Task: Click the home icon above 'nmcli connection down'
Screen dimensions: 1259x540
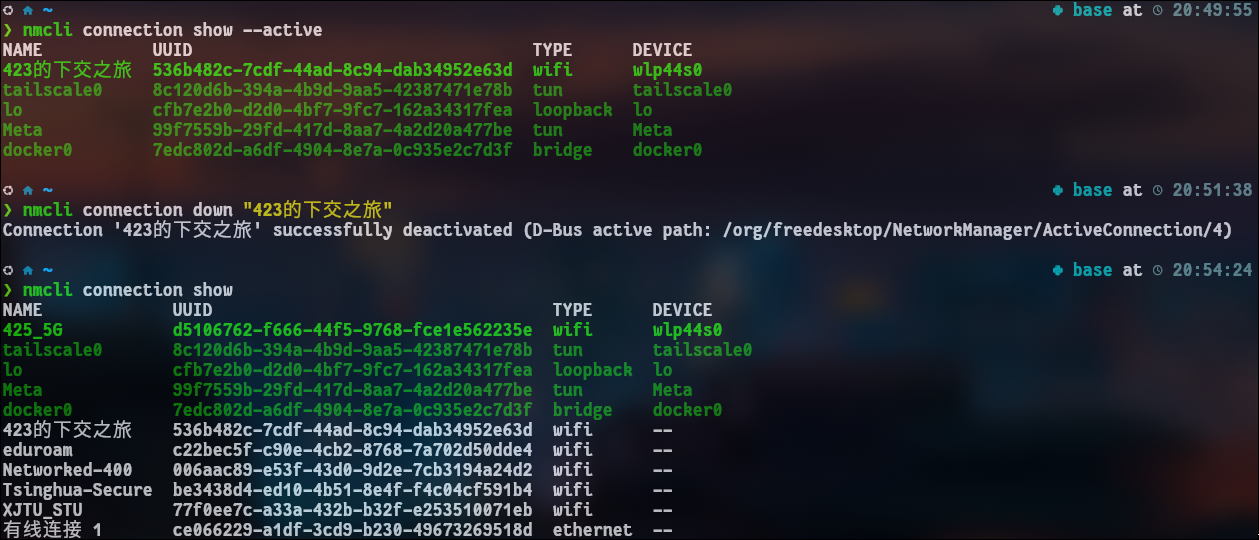Action: 27,190
